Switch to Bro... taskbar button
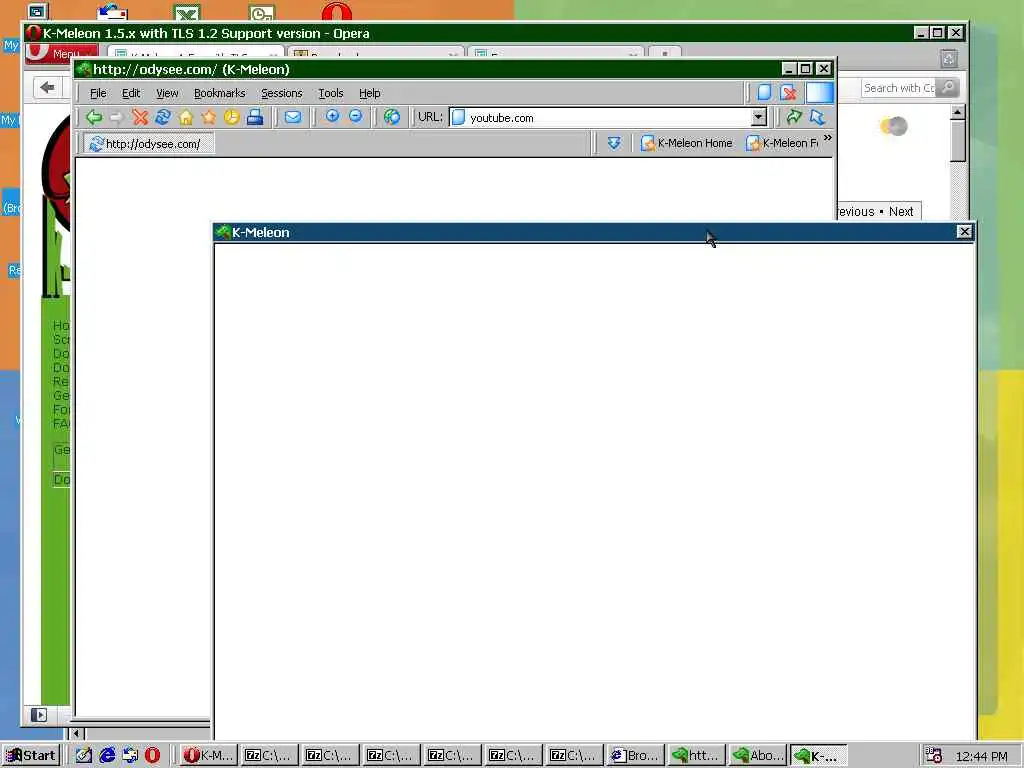Image resolution: width=1024 pixels, height=768 pixels. click(635, 756)
